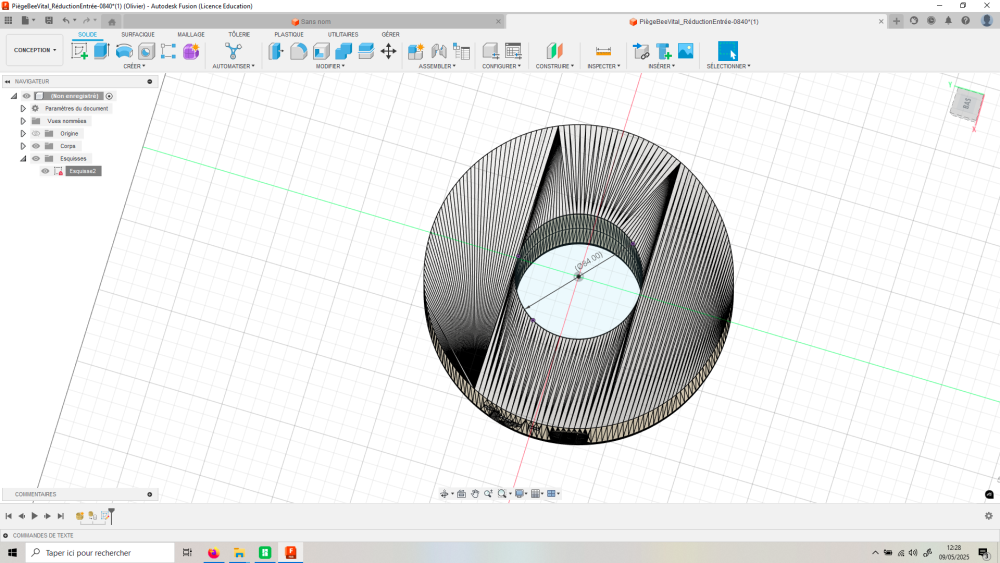1000x563 pixels.
Task: Show the Origine folder
Action: [x=36, y=134]
